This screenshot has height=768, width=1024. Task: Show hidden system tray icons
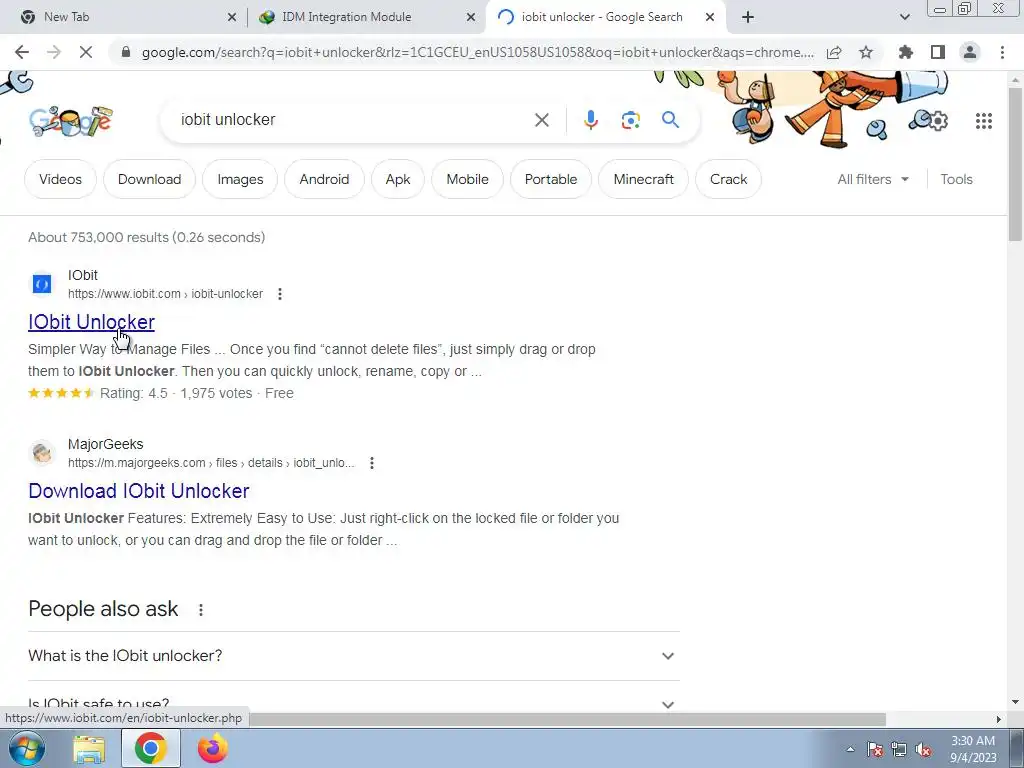850,750
